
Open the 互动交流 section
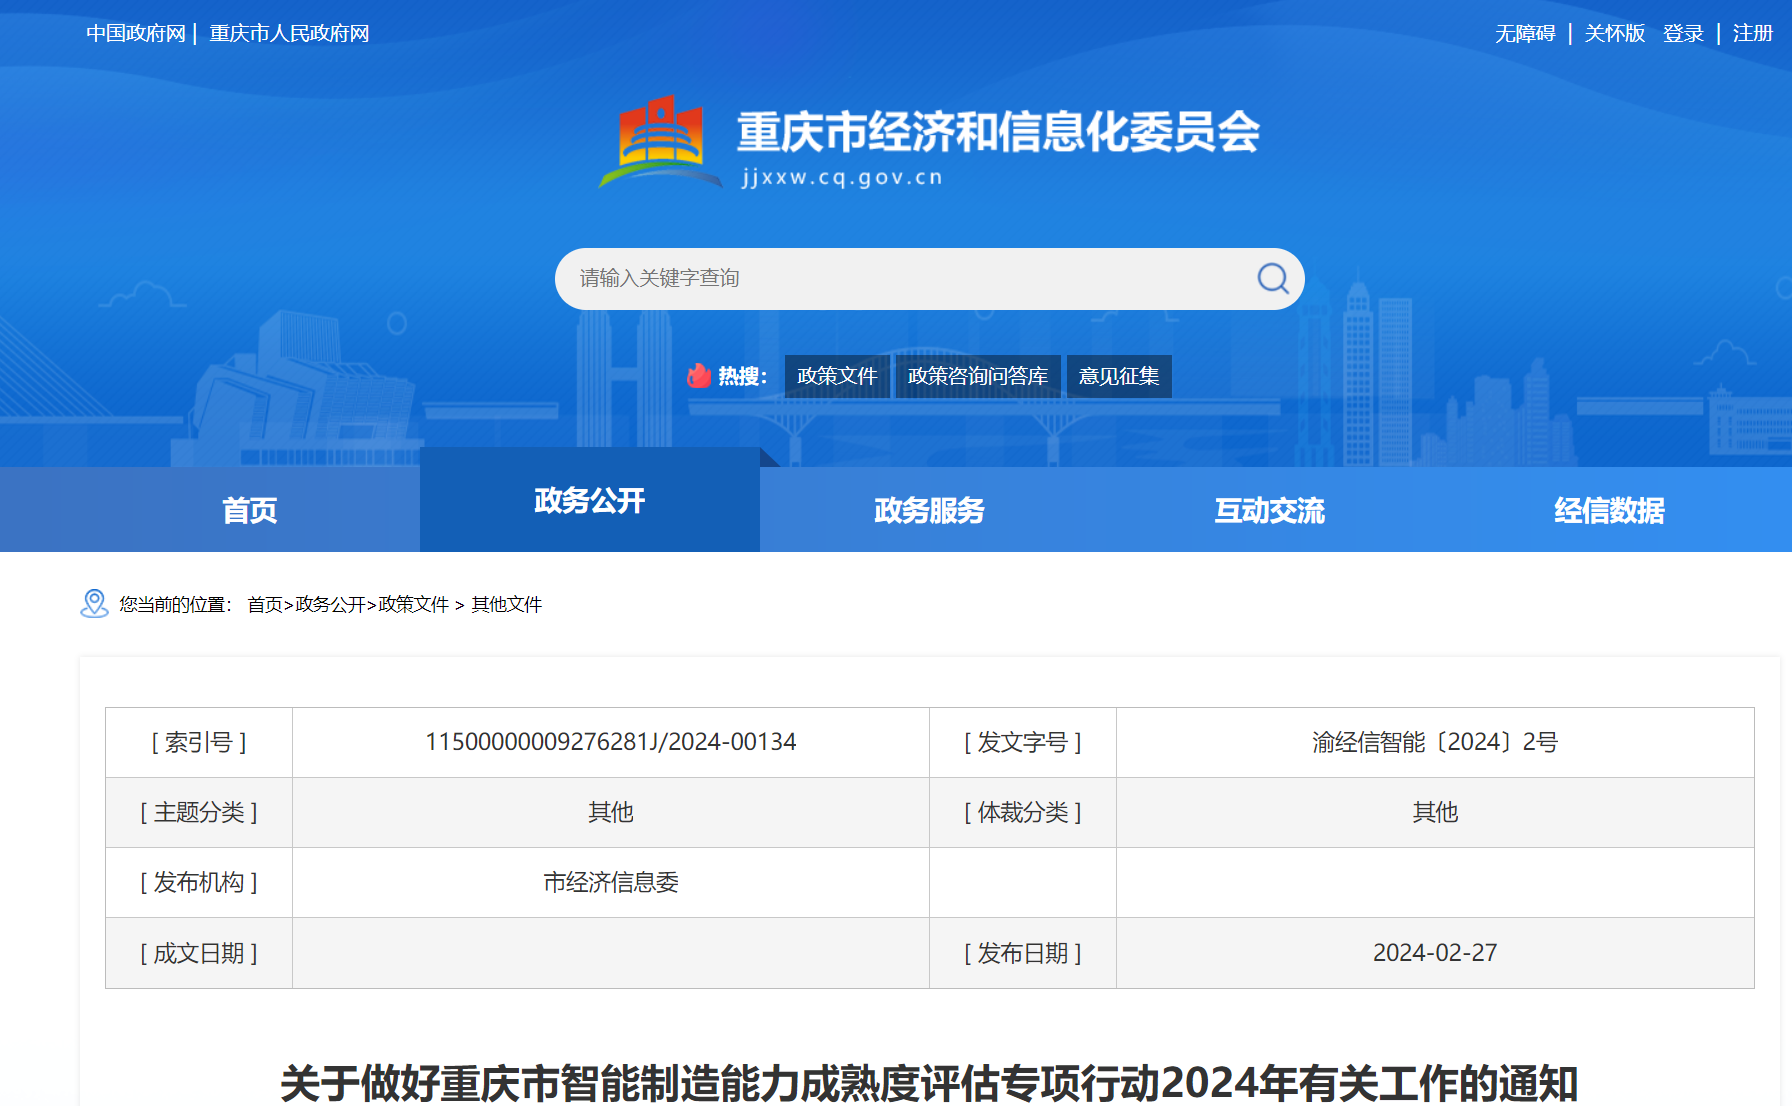coord(1269,510)
